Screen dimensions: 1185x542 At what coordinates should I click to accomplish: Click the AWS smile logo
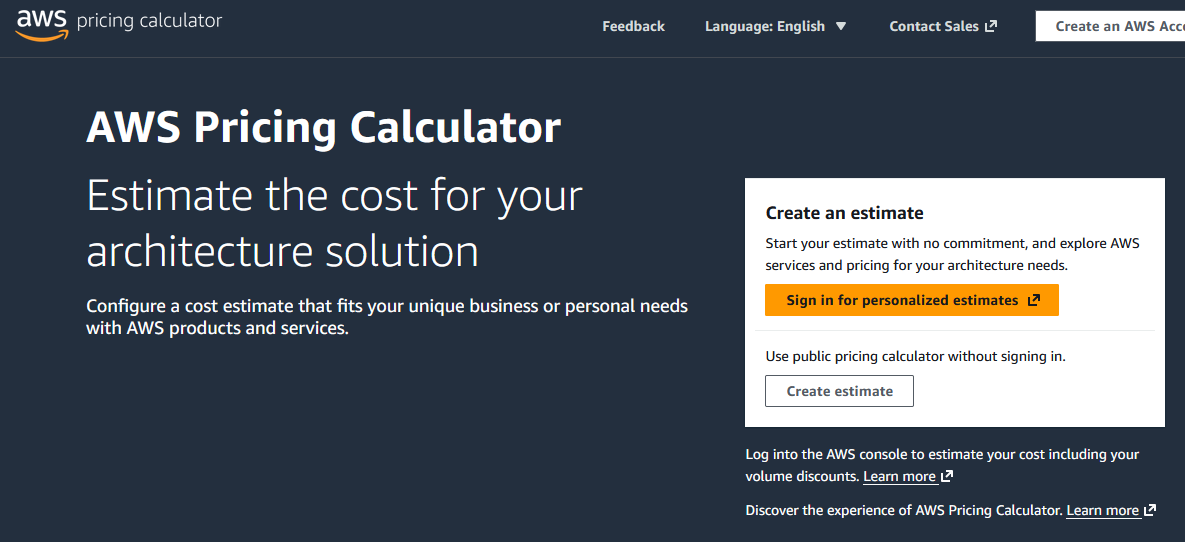(x=40, y=24)
